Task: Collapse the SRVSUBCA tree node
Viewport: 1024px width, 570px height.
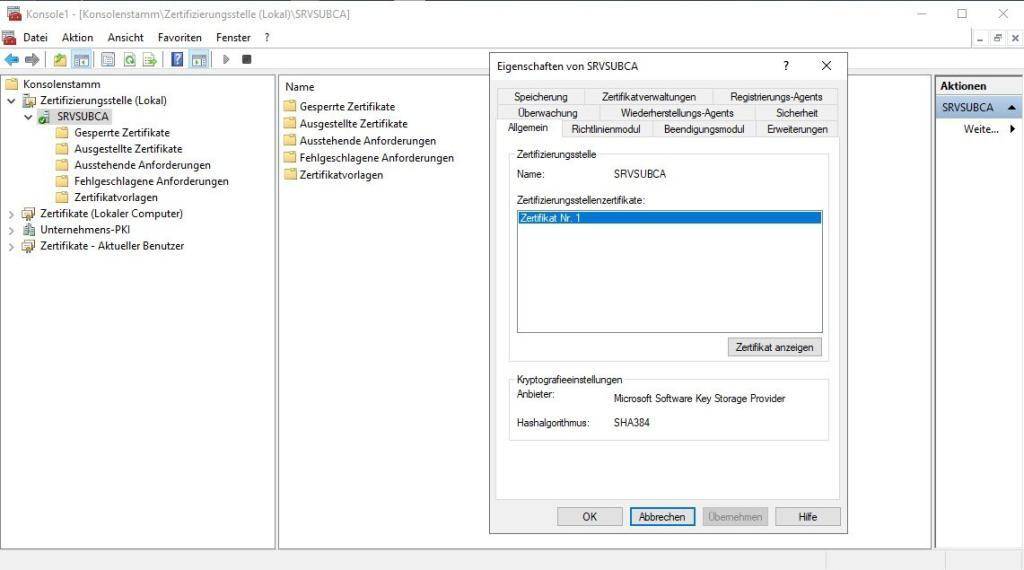Action: pos(28,117)
